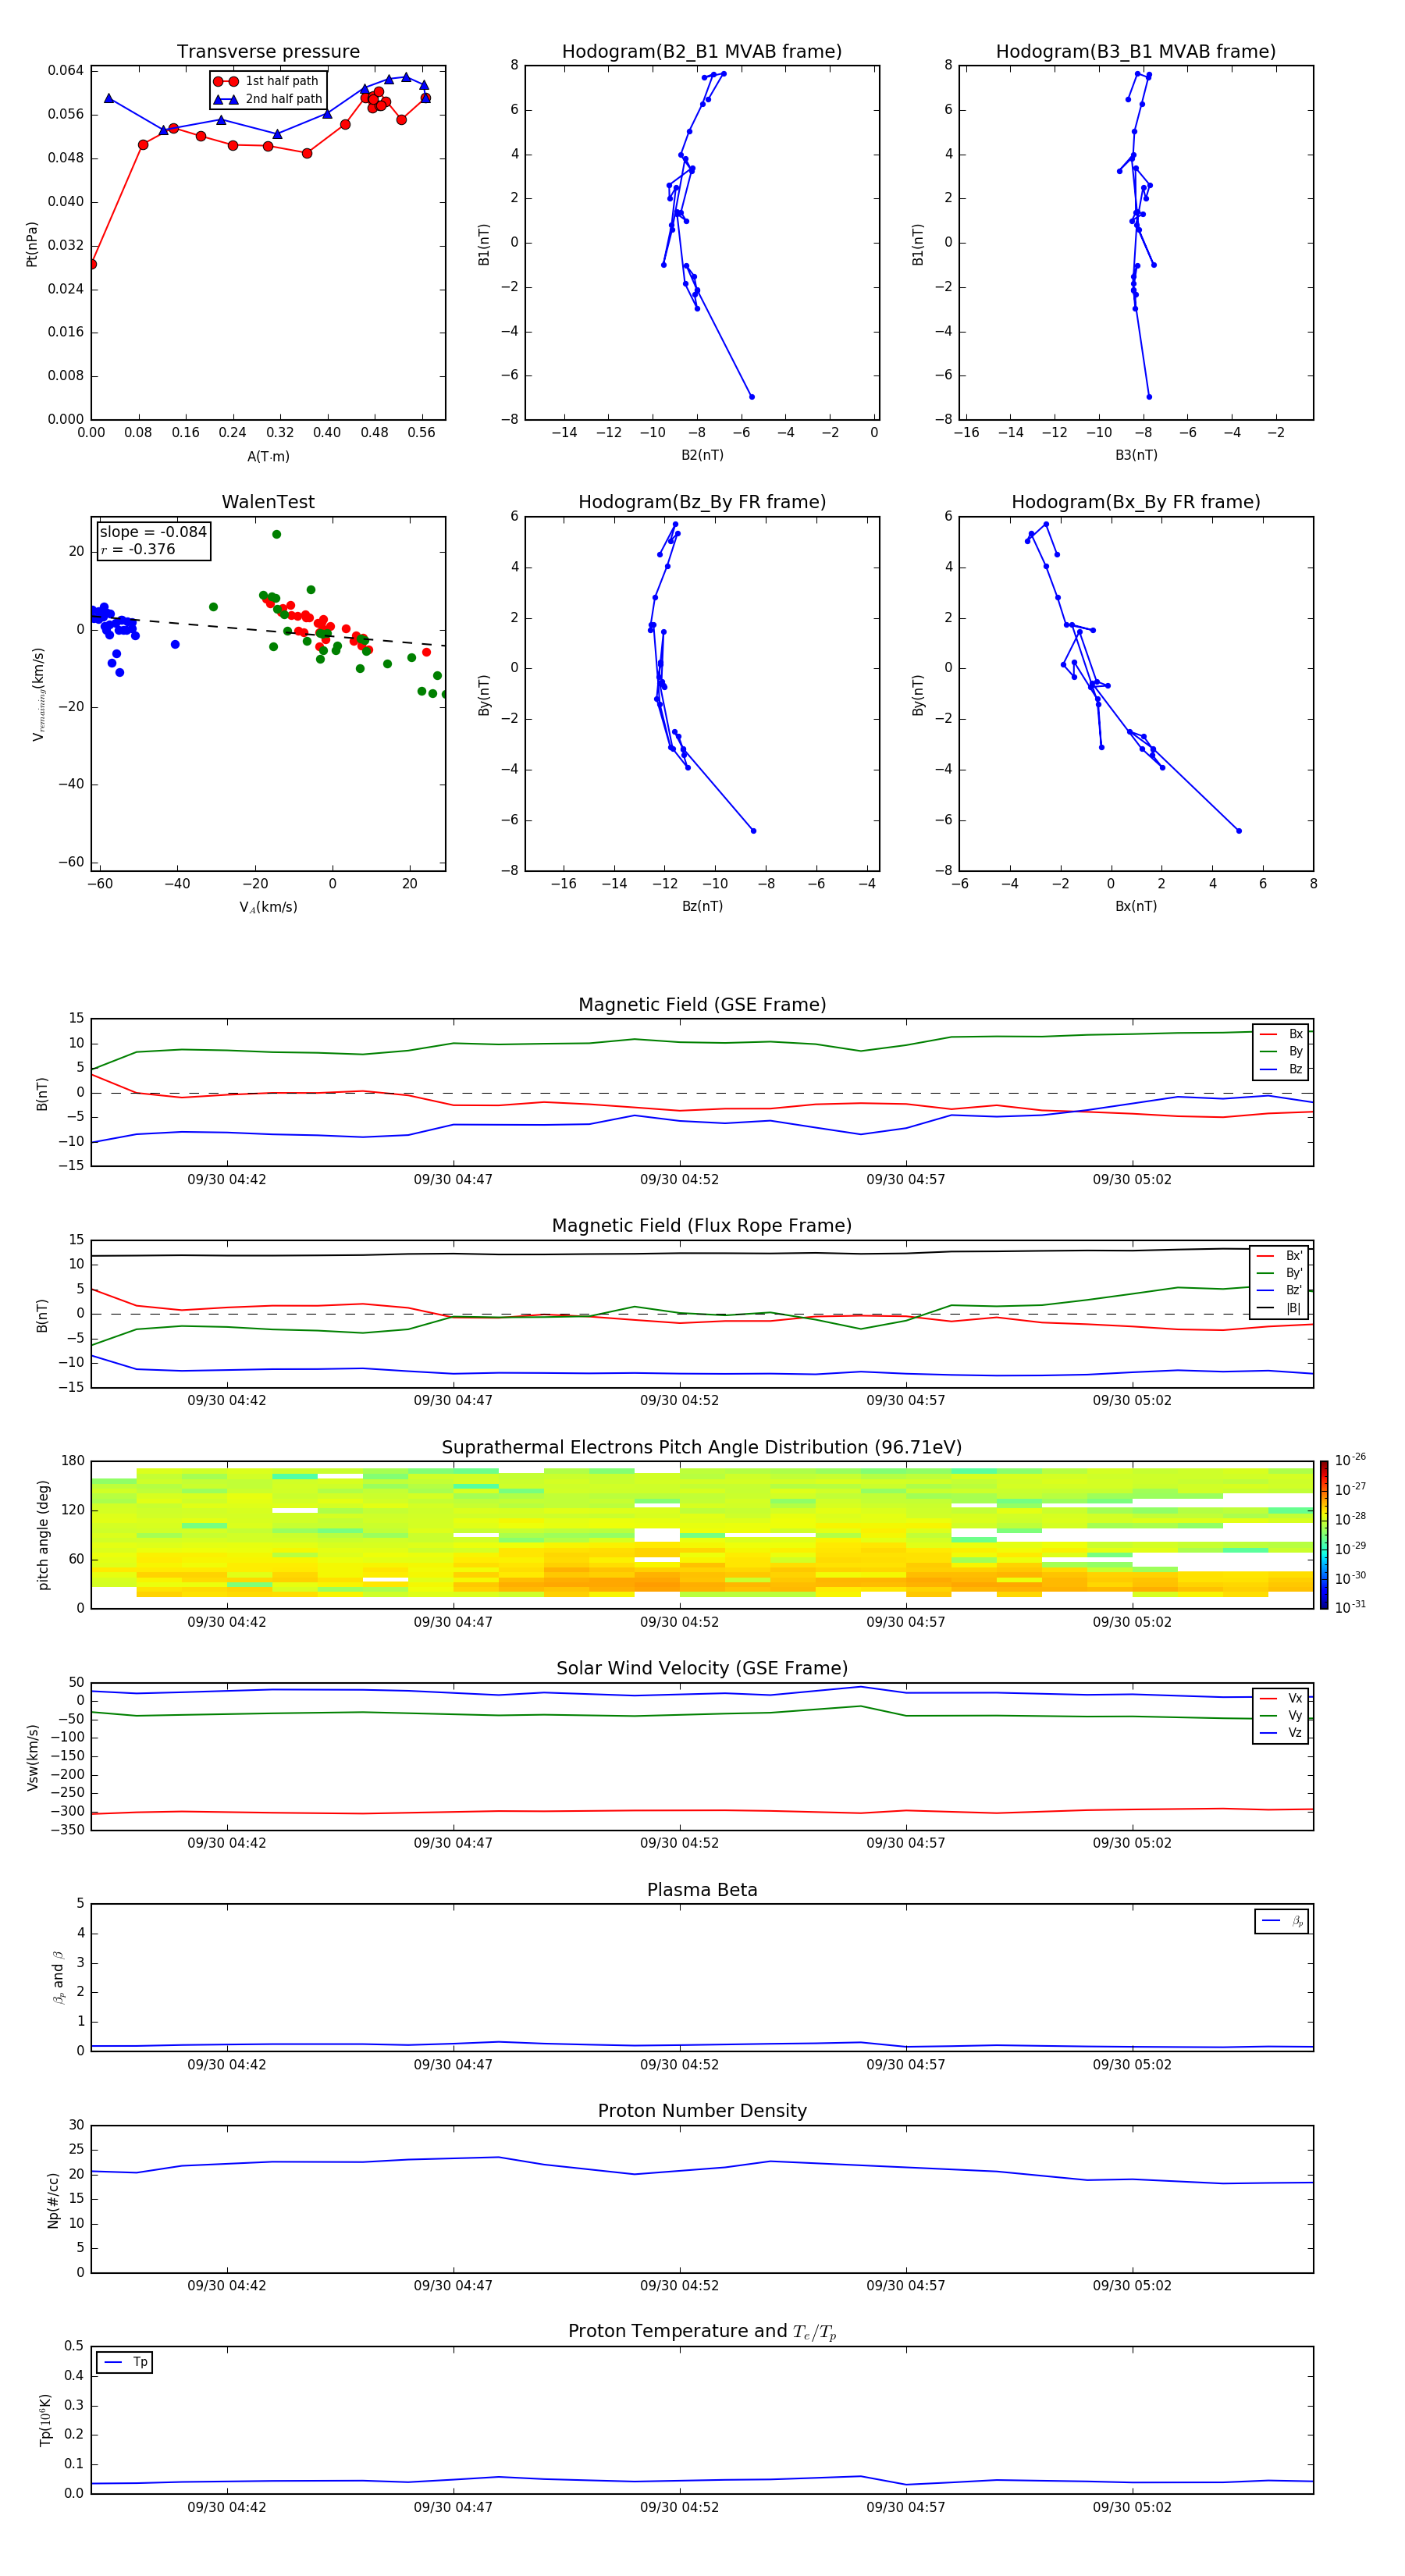Select the Bz' legend entry in the Flux Rope plot
The width and height of the screenshot is (1405, 2576).
point(1280,1290)
